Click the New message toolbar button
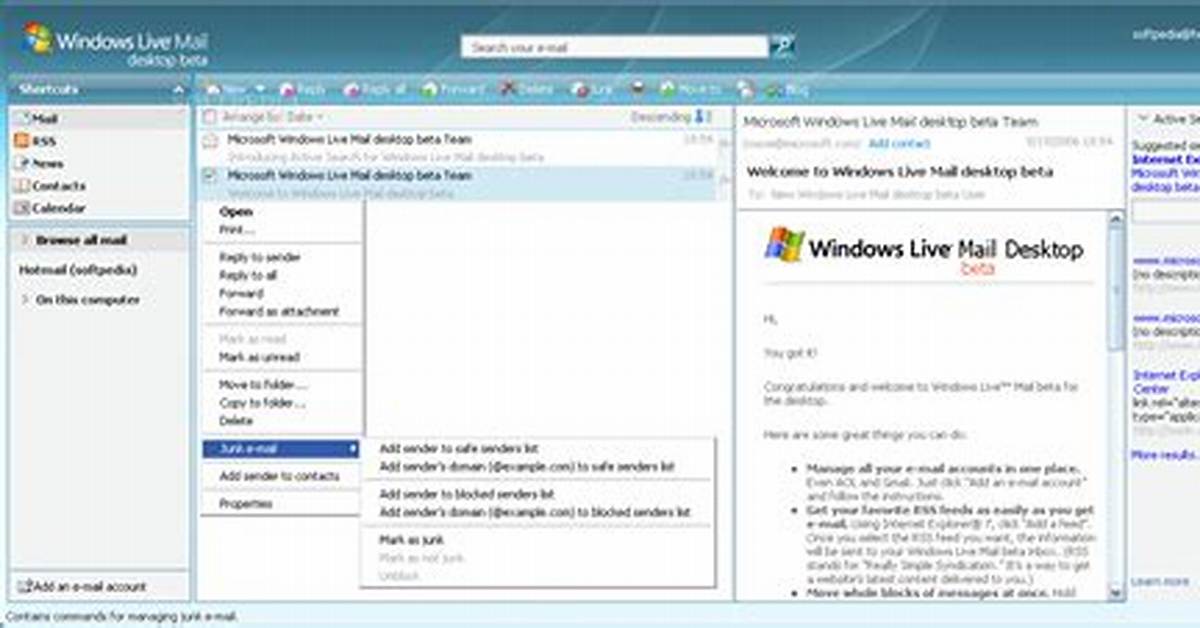1200x628 pixels. pyautogui.click(x=225, y=89)
